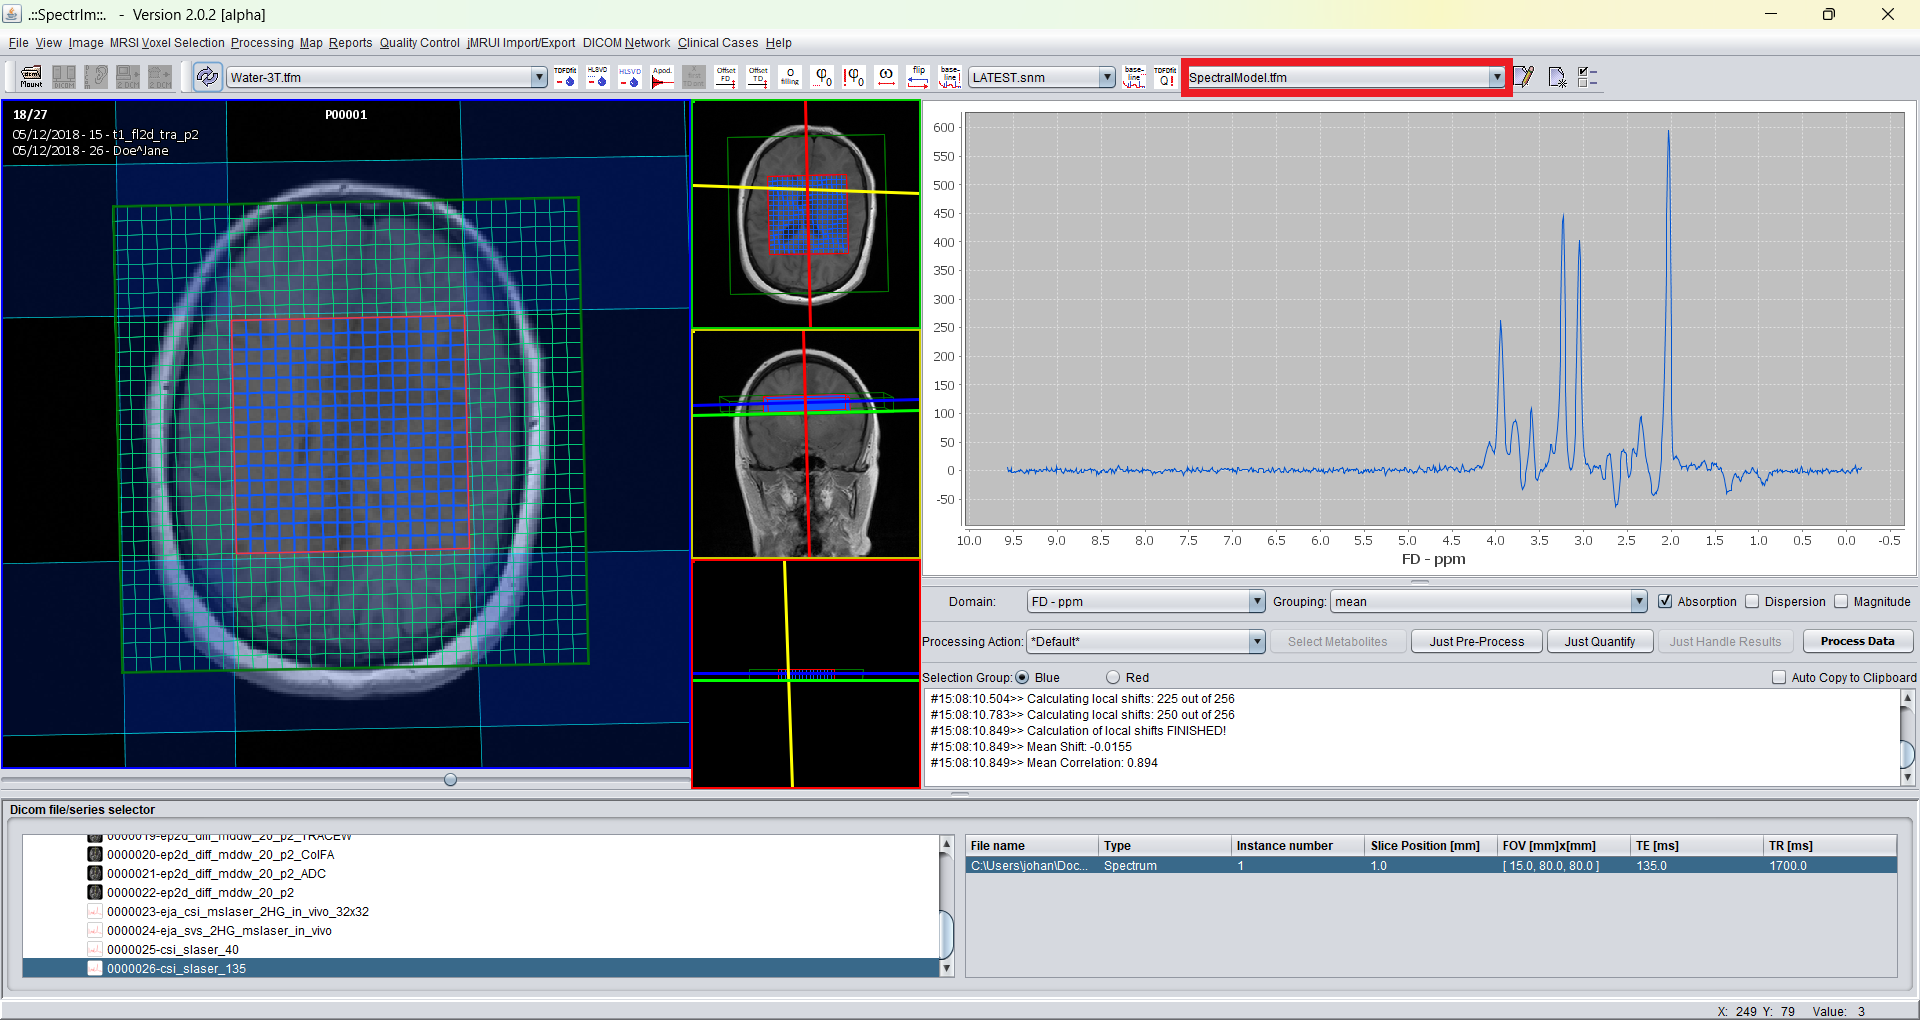Screen dimensions: 1920x1020
Task: Click the axial head thumbnail view
Action: [x=806, y=214]
